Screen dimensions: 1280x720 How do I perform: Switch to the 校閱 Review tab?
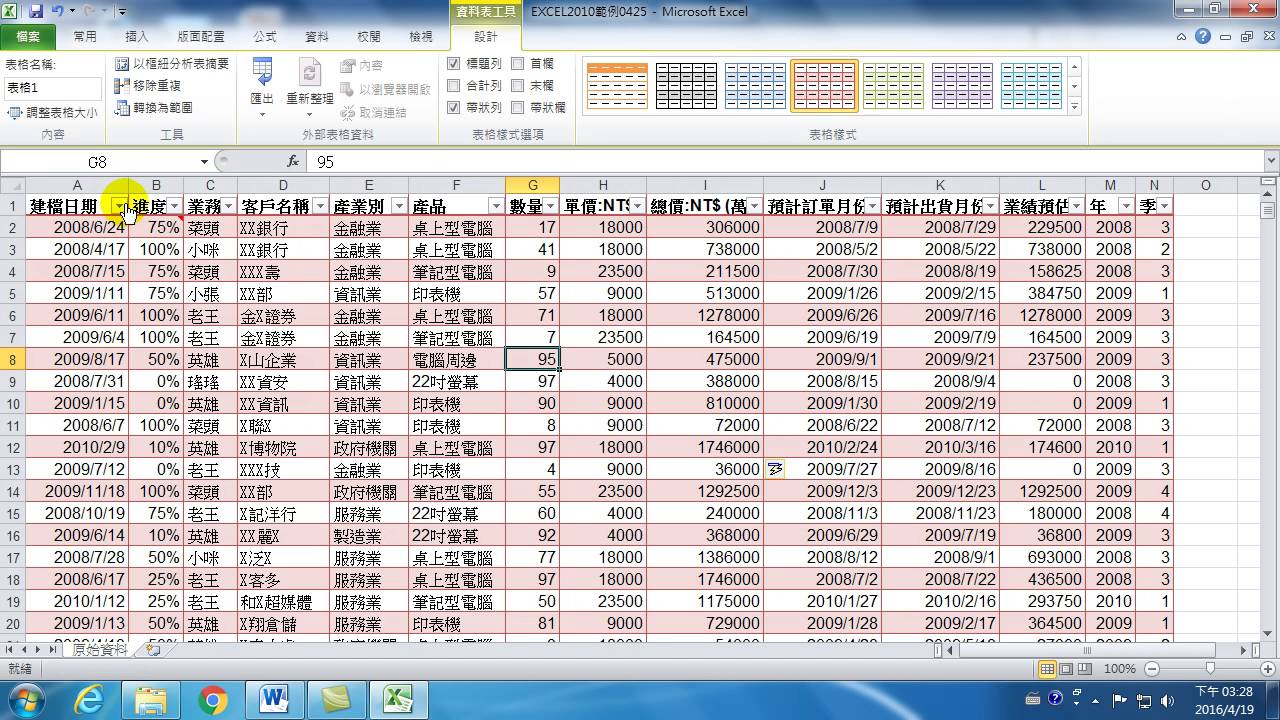369,36
